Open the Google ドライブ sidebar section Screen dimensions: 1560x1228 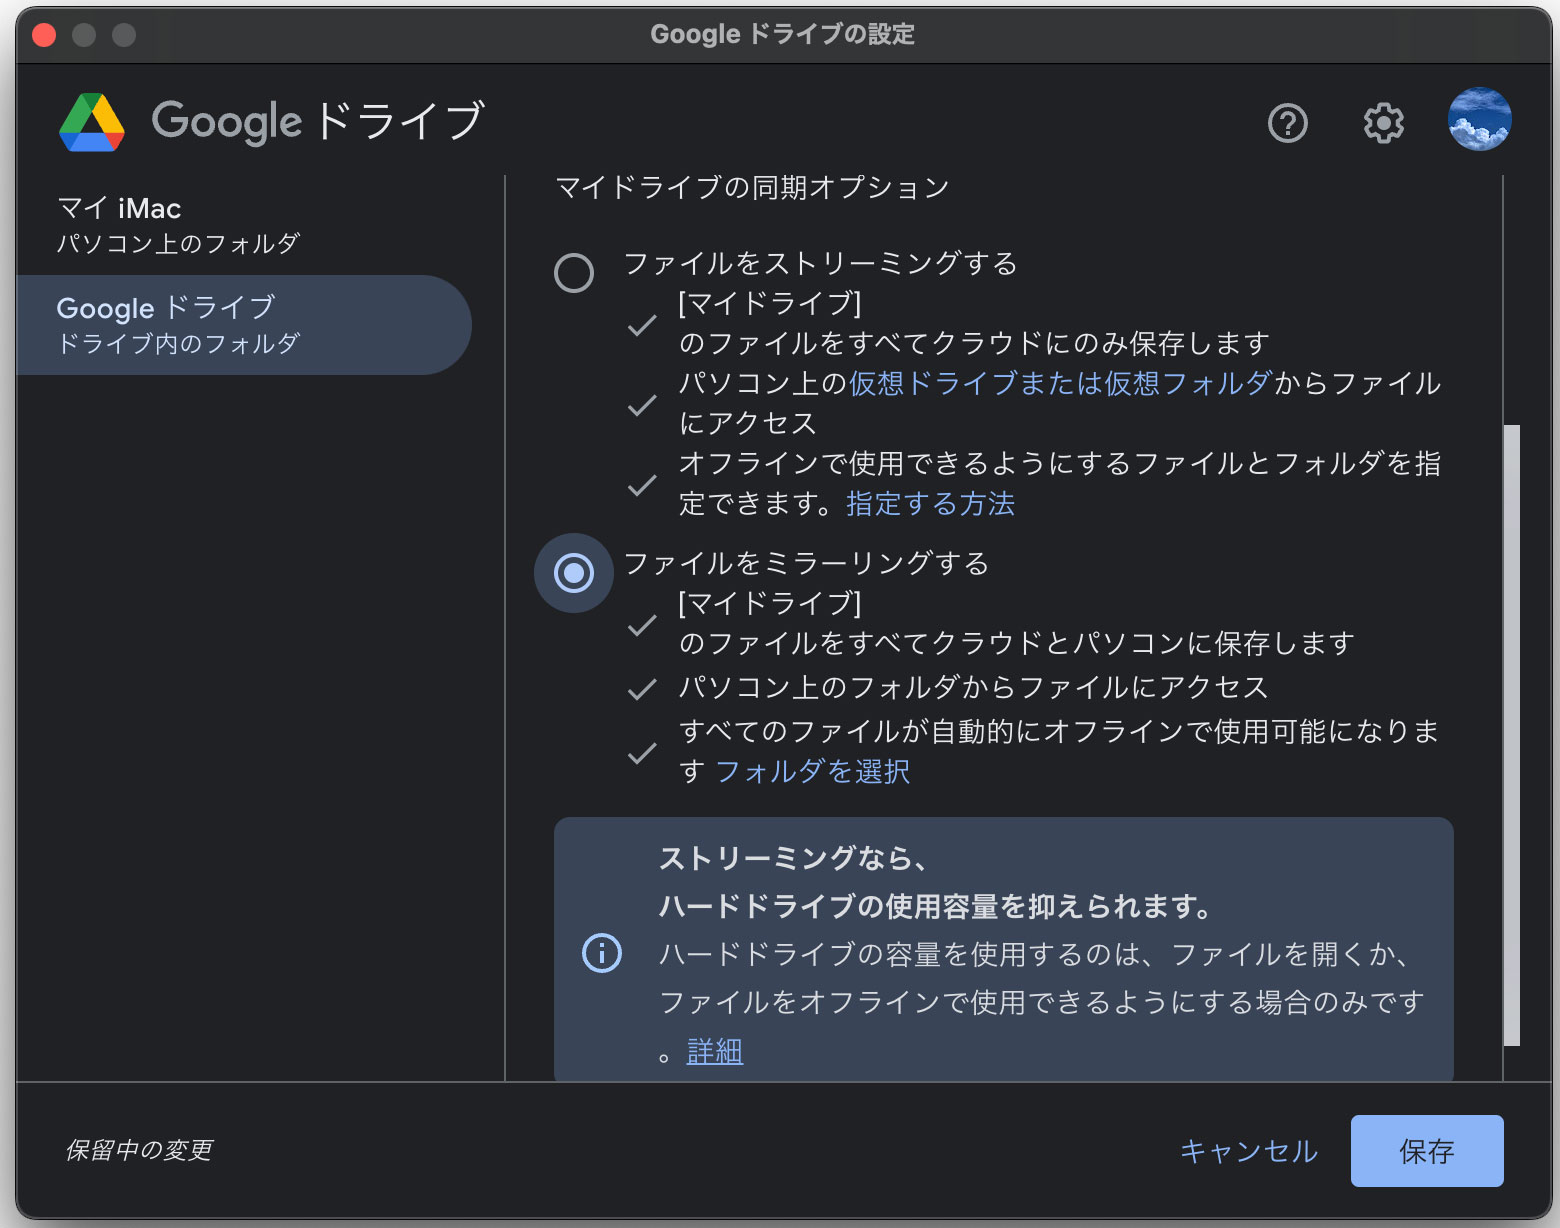click(244, 325)
